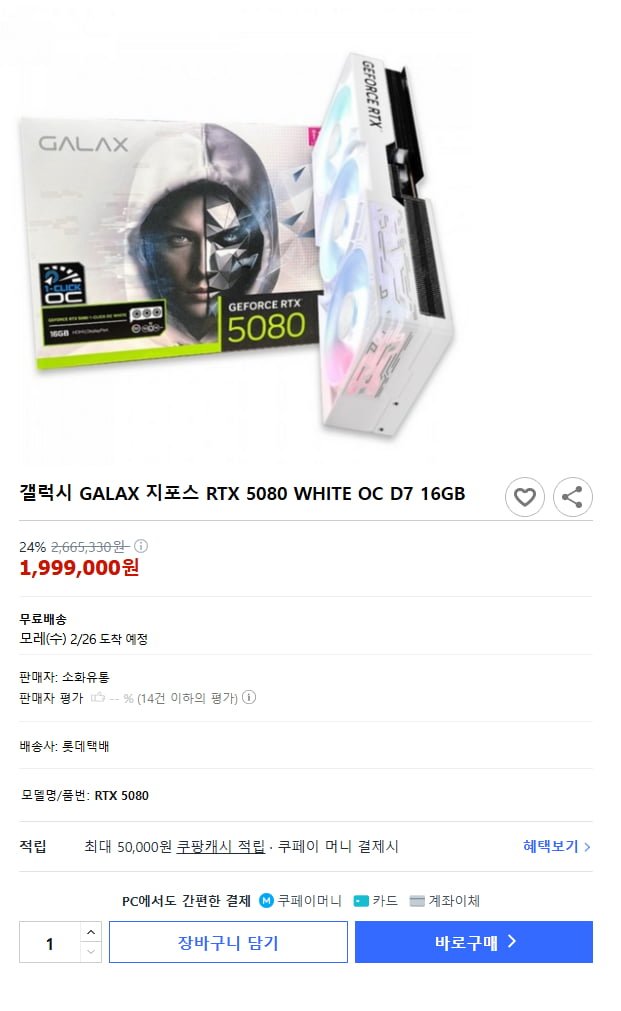Click the card payment icon
Viewport: 621px width, 1011px height.
click(x=361, y=901)
